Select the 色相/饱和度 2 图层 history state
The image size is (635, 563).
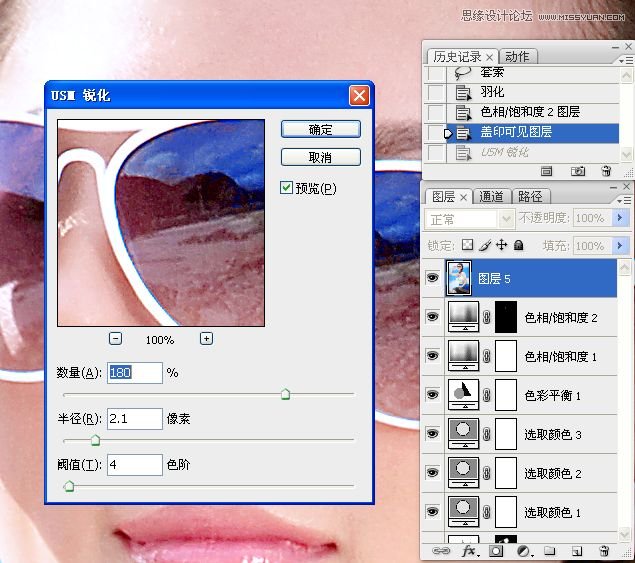533,112
